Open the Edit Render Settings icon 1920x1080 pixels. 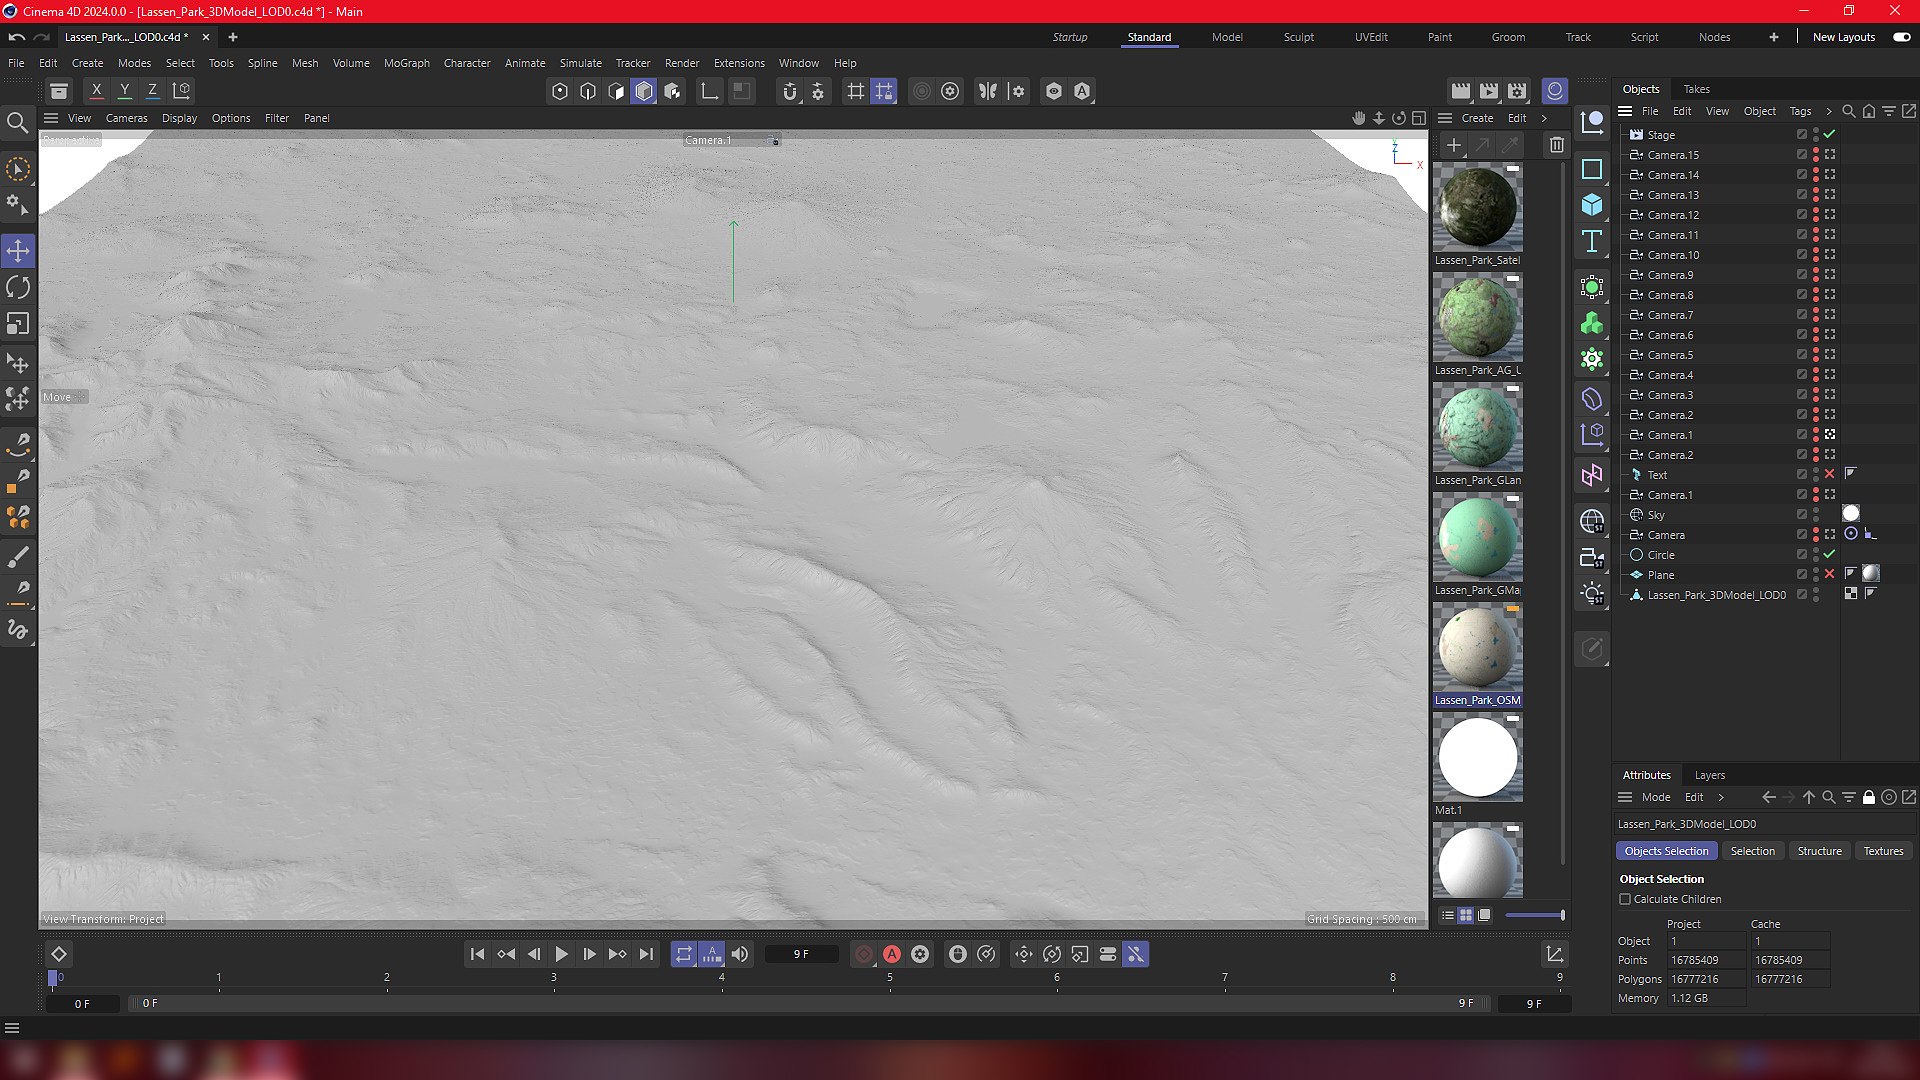click(1517, 91)
